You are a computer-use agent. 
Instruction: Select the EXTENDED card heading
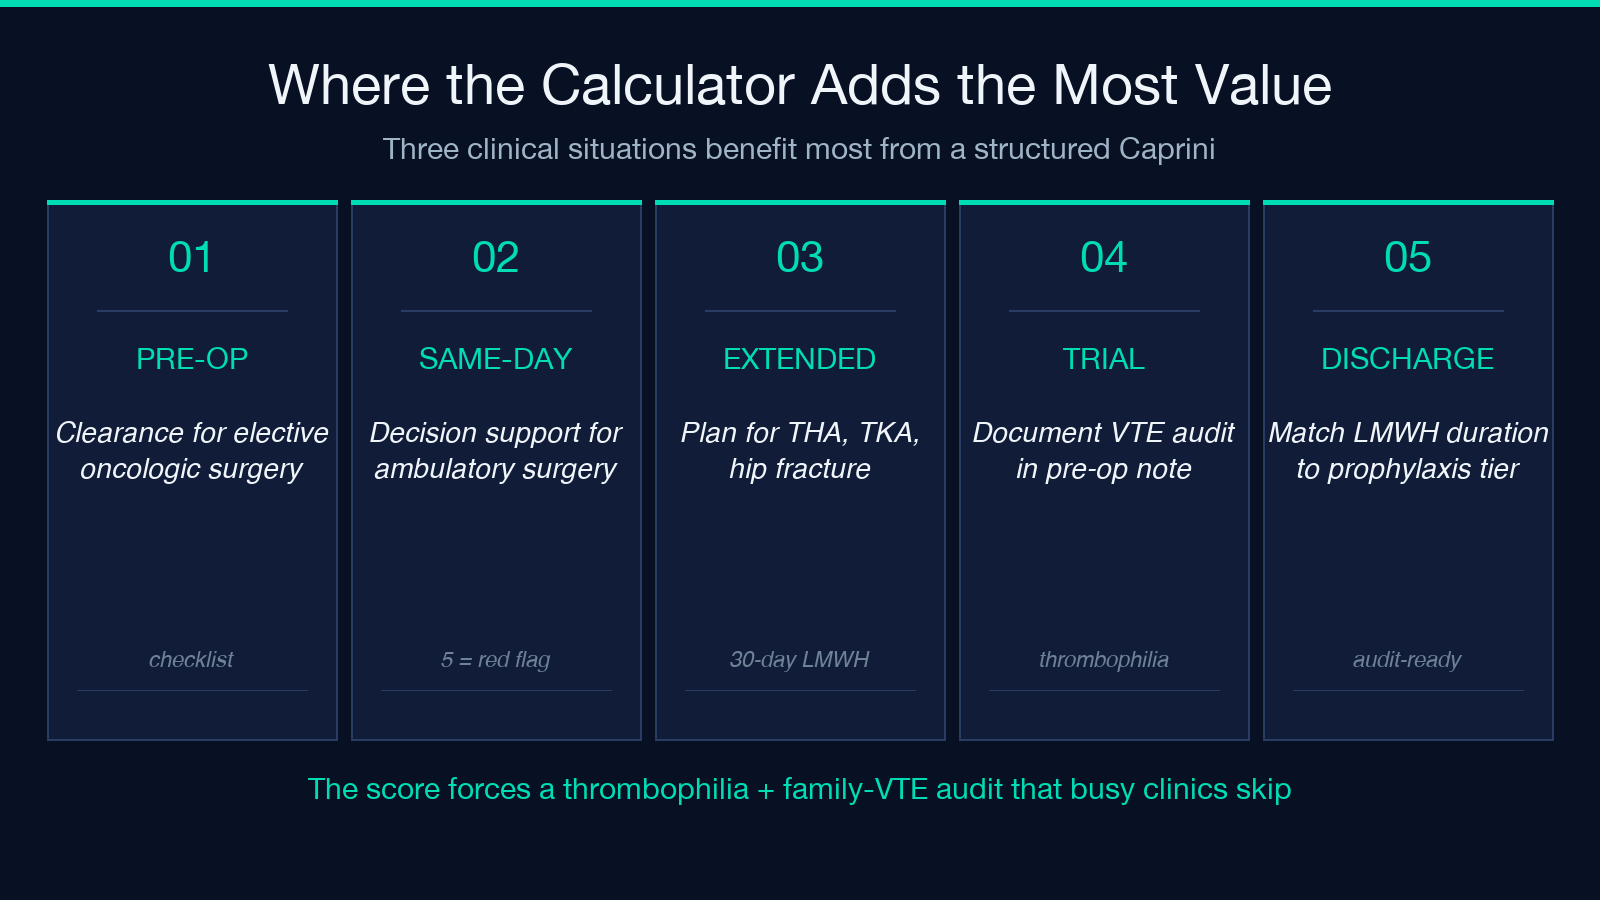coord(800,359)
